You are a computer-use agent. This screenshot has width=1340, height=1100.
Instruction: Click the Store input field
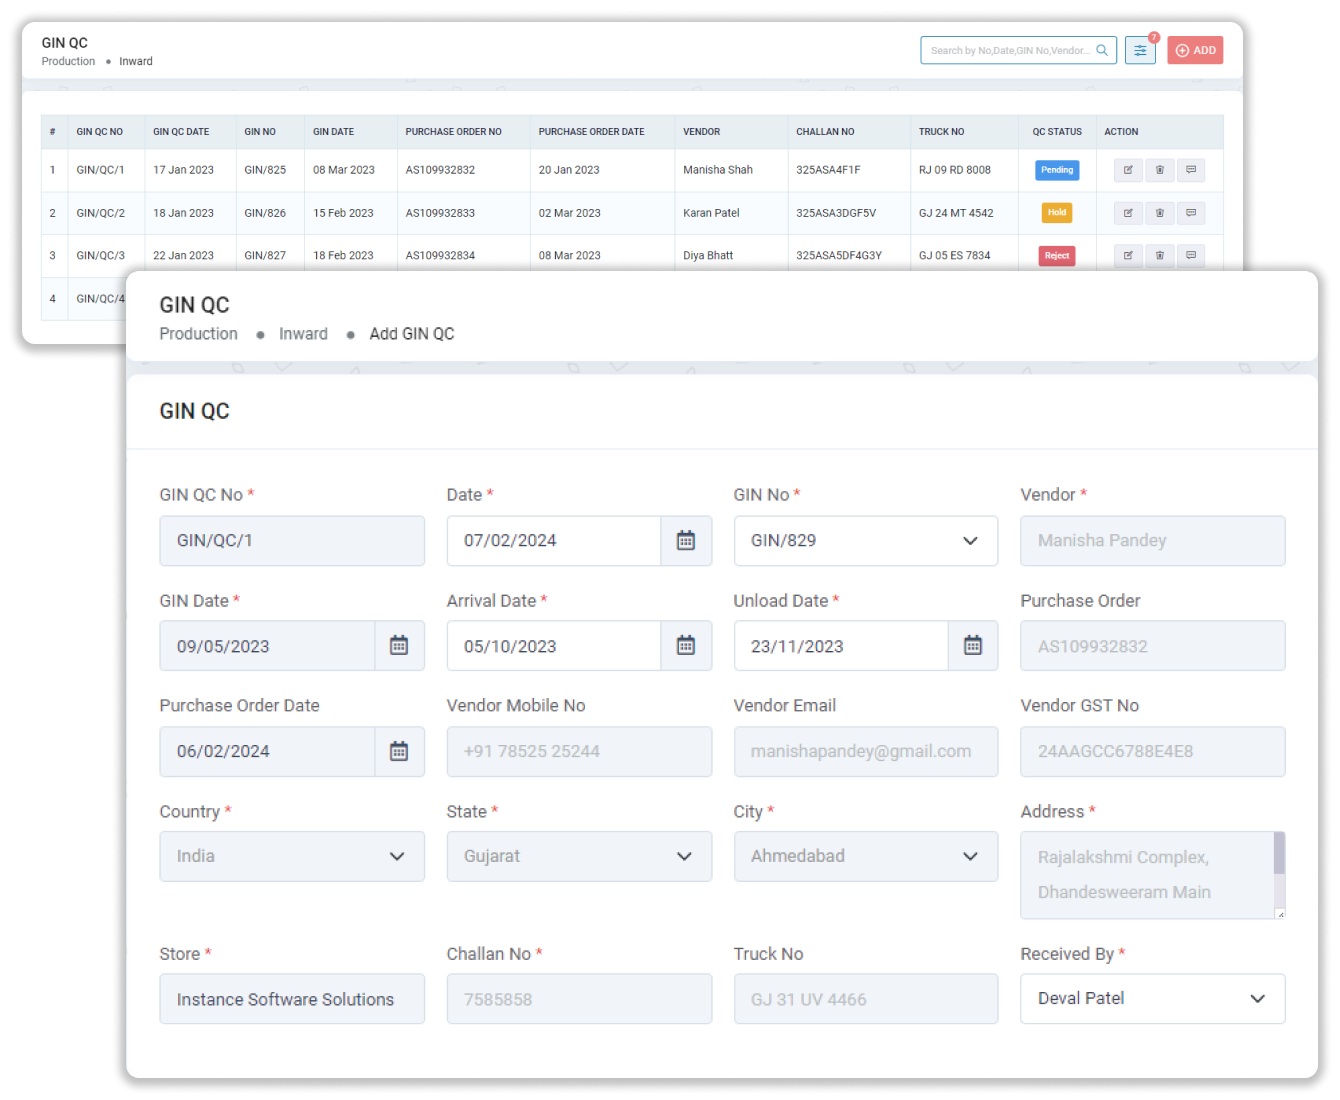(x=291, y=999)
